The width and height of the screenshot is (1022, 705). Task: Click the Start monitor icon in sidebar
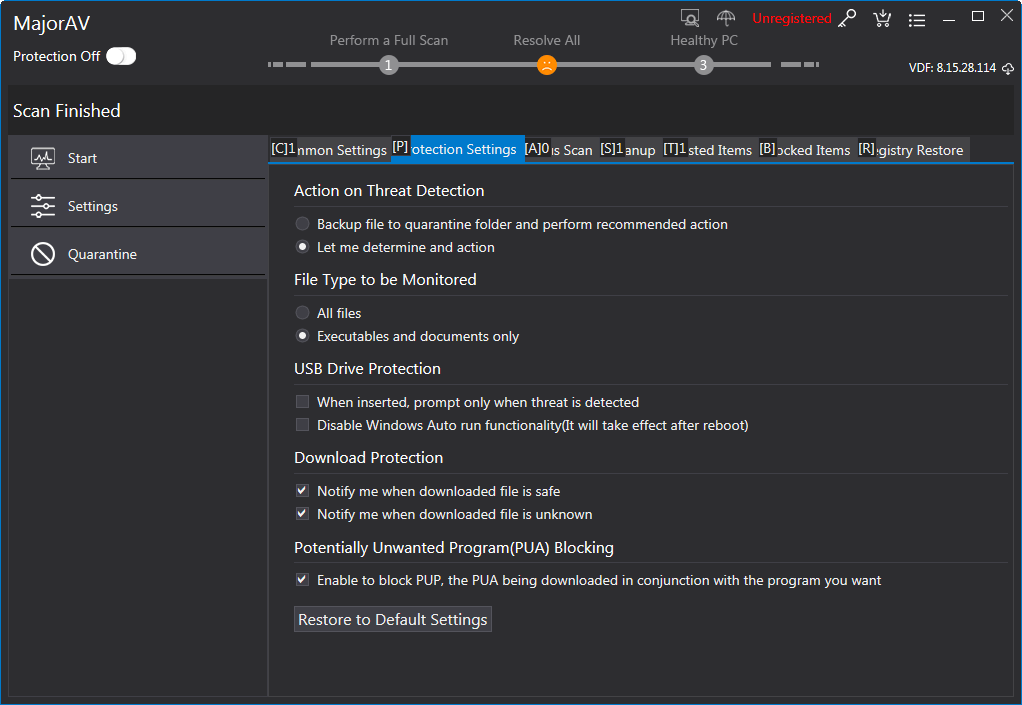(x=43, y=158)
